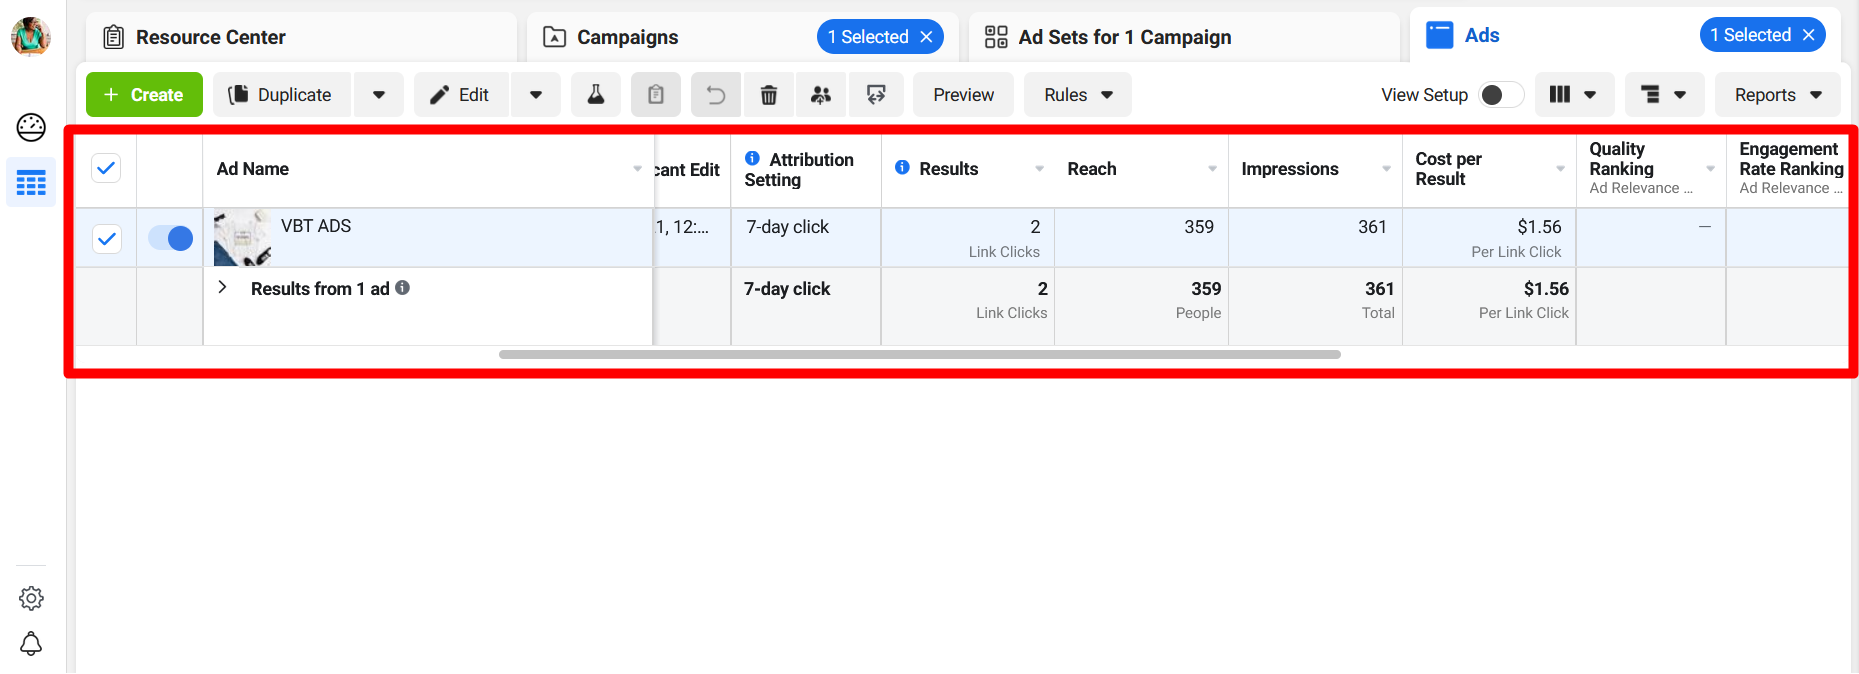Open the settings gear in sidebar
This screenshot has height=674, width=1859.
31,598
